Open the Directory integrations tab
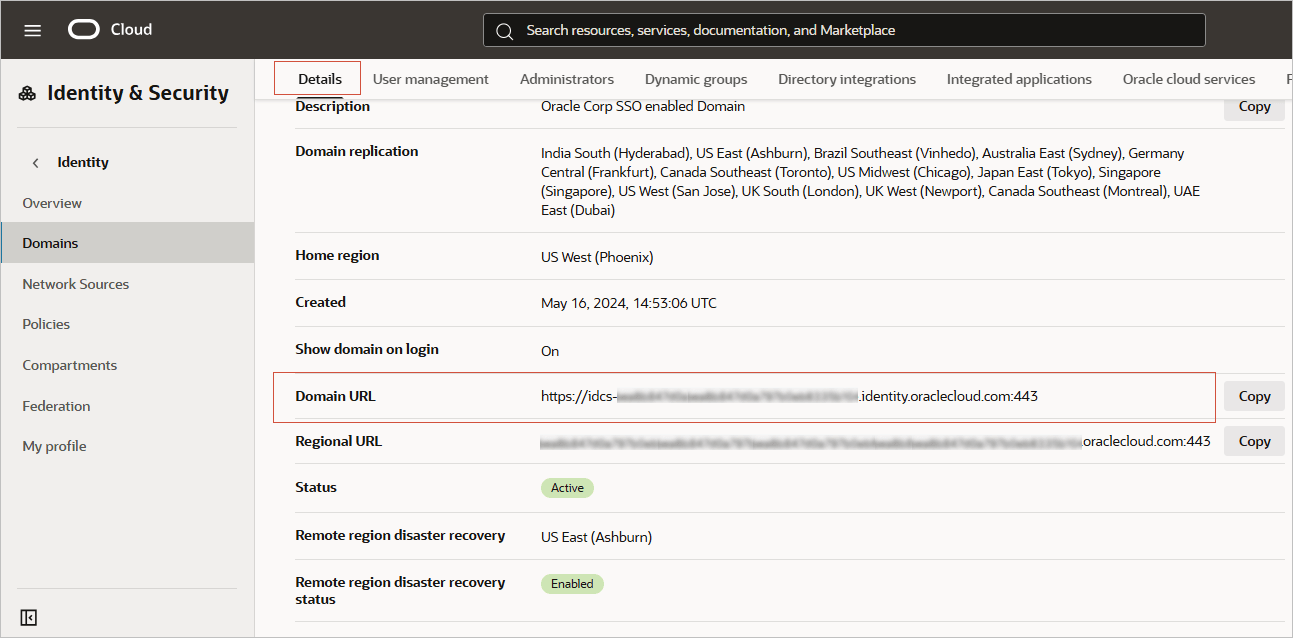 coord(846,79)
